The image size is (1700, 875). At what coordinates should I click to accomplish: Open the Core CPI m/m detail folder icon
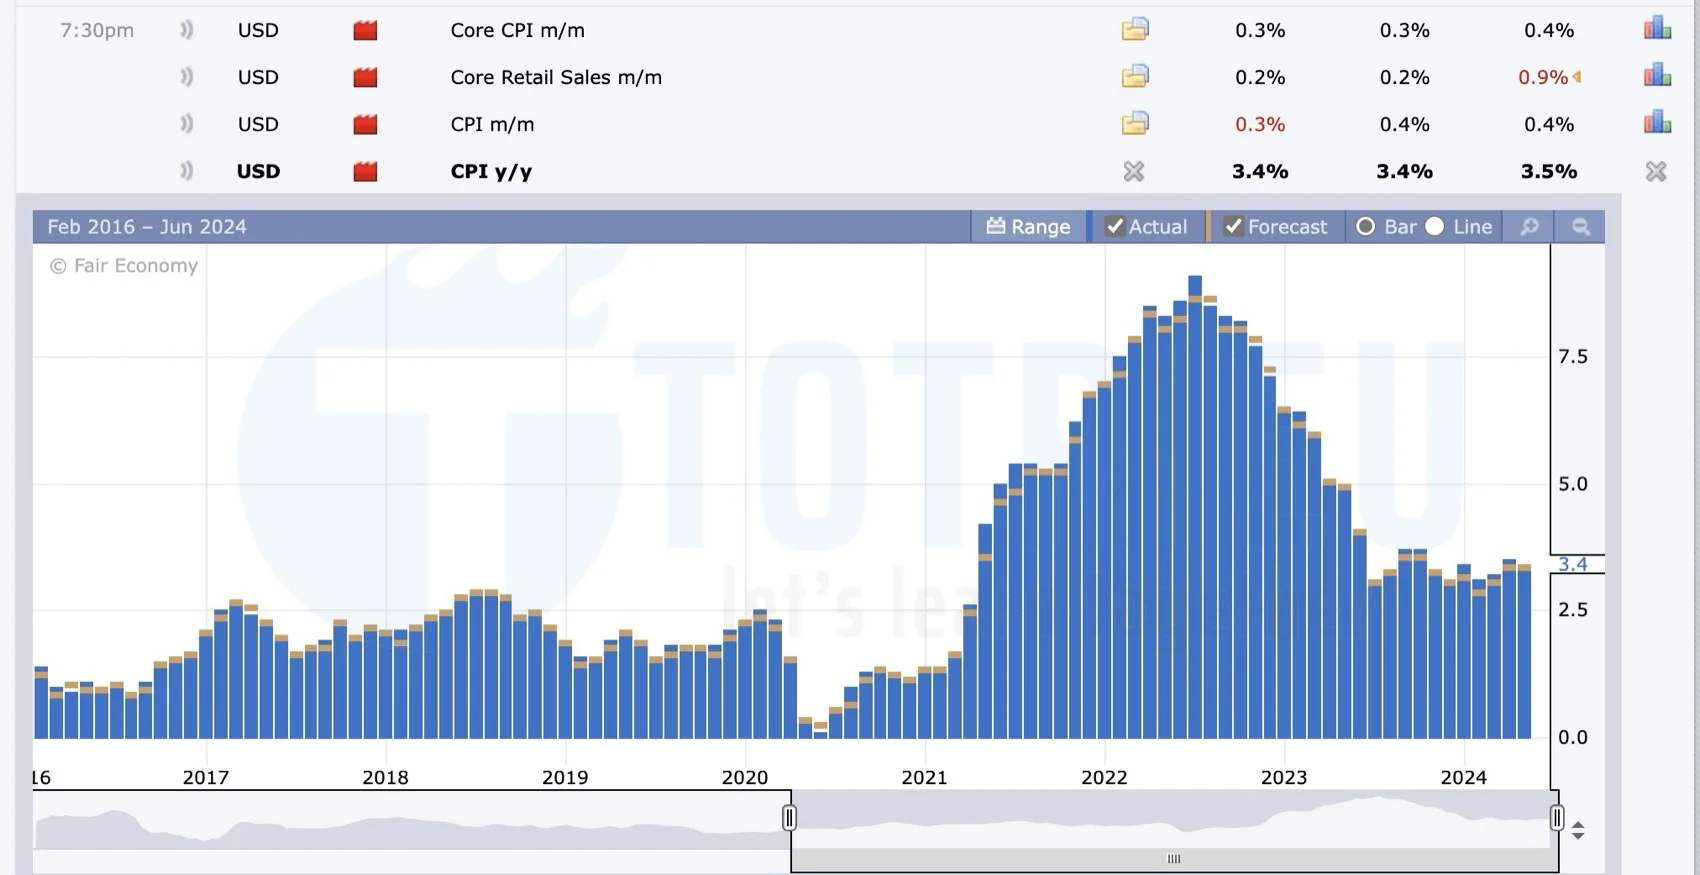(x=1134, y=30)
